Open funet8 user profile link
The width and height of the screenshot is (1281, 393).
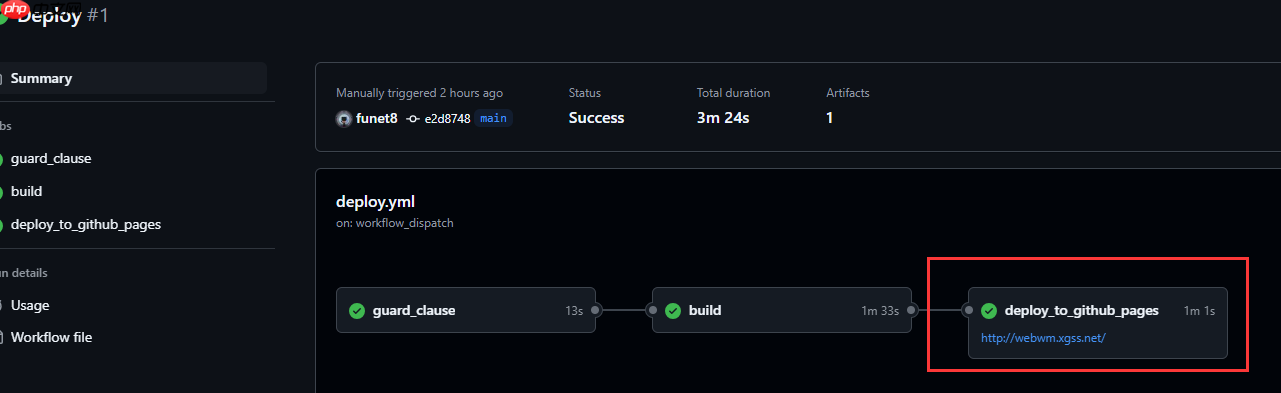(377, 118)
